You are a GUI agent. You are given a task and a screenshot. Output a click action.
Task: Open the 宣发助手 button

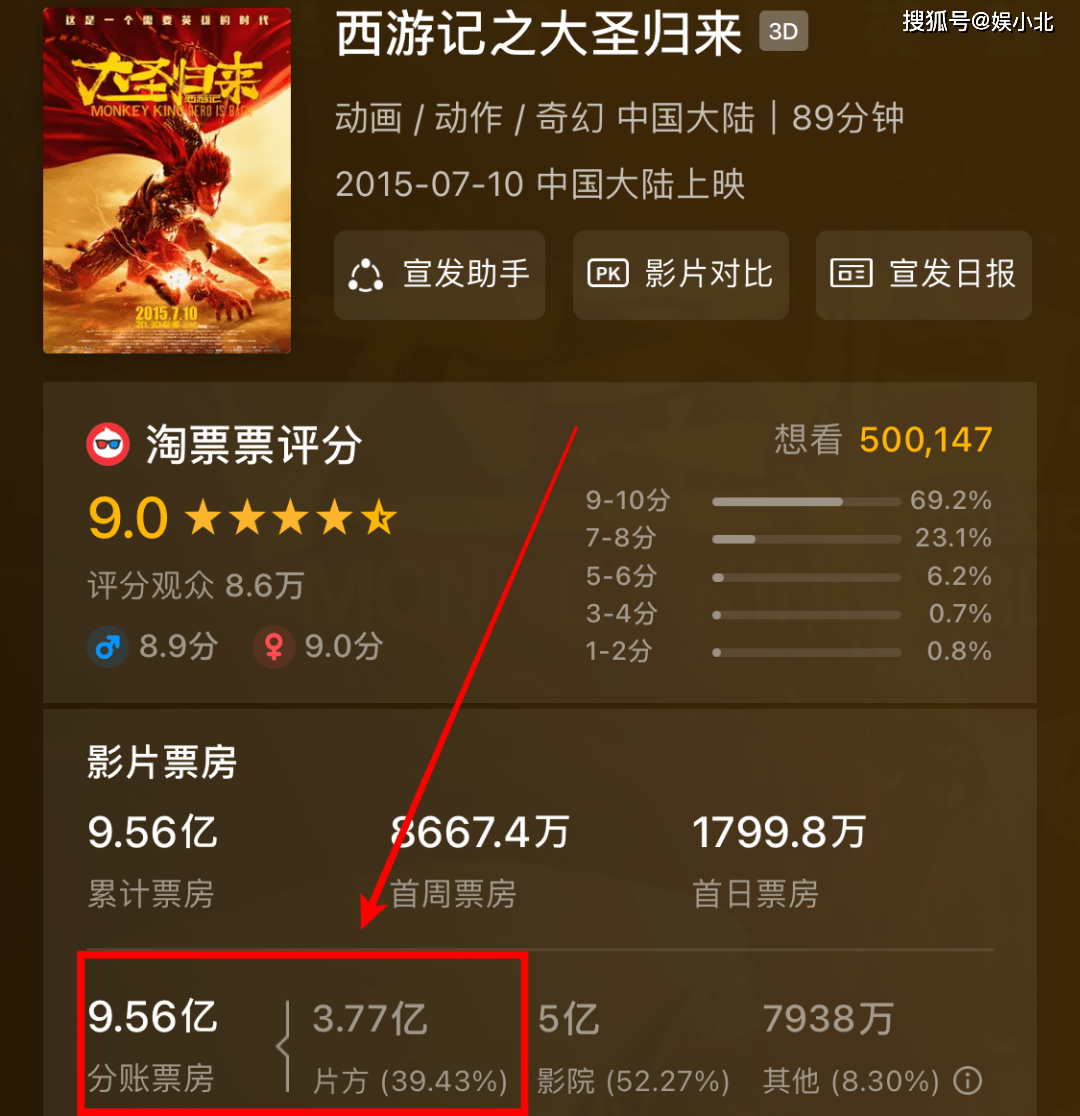tap(440, 275)
